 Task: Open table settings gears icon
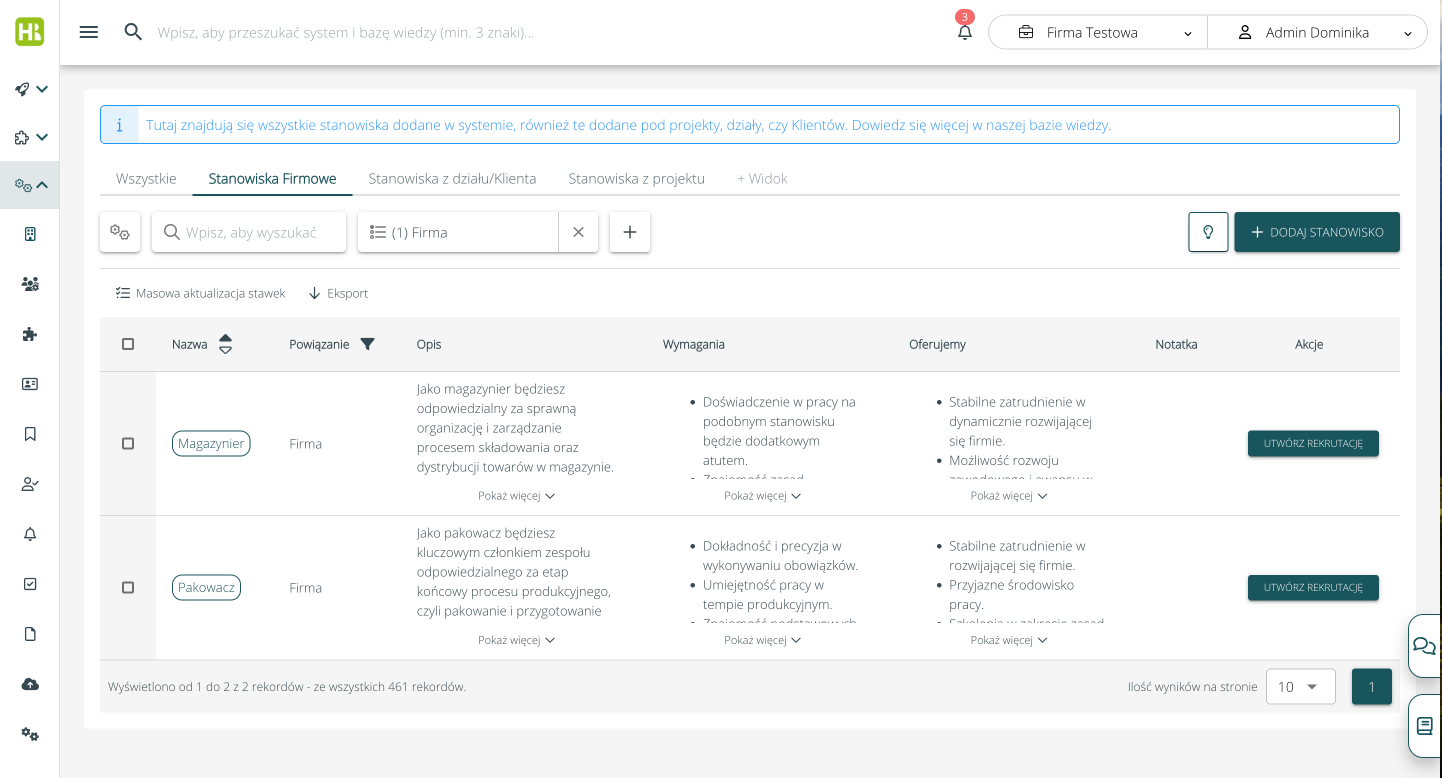tap(120, 232)
